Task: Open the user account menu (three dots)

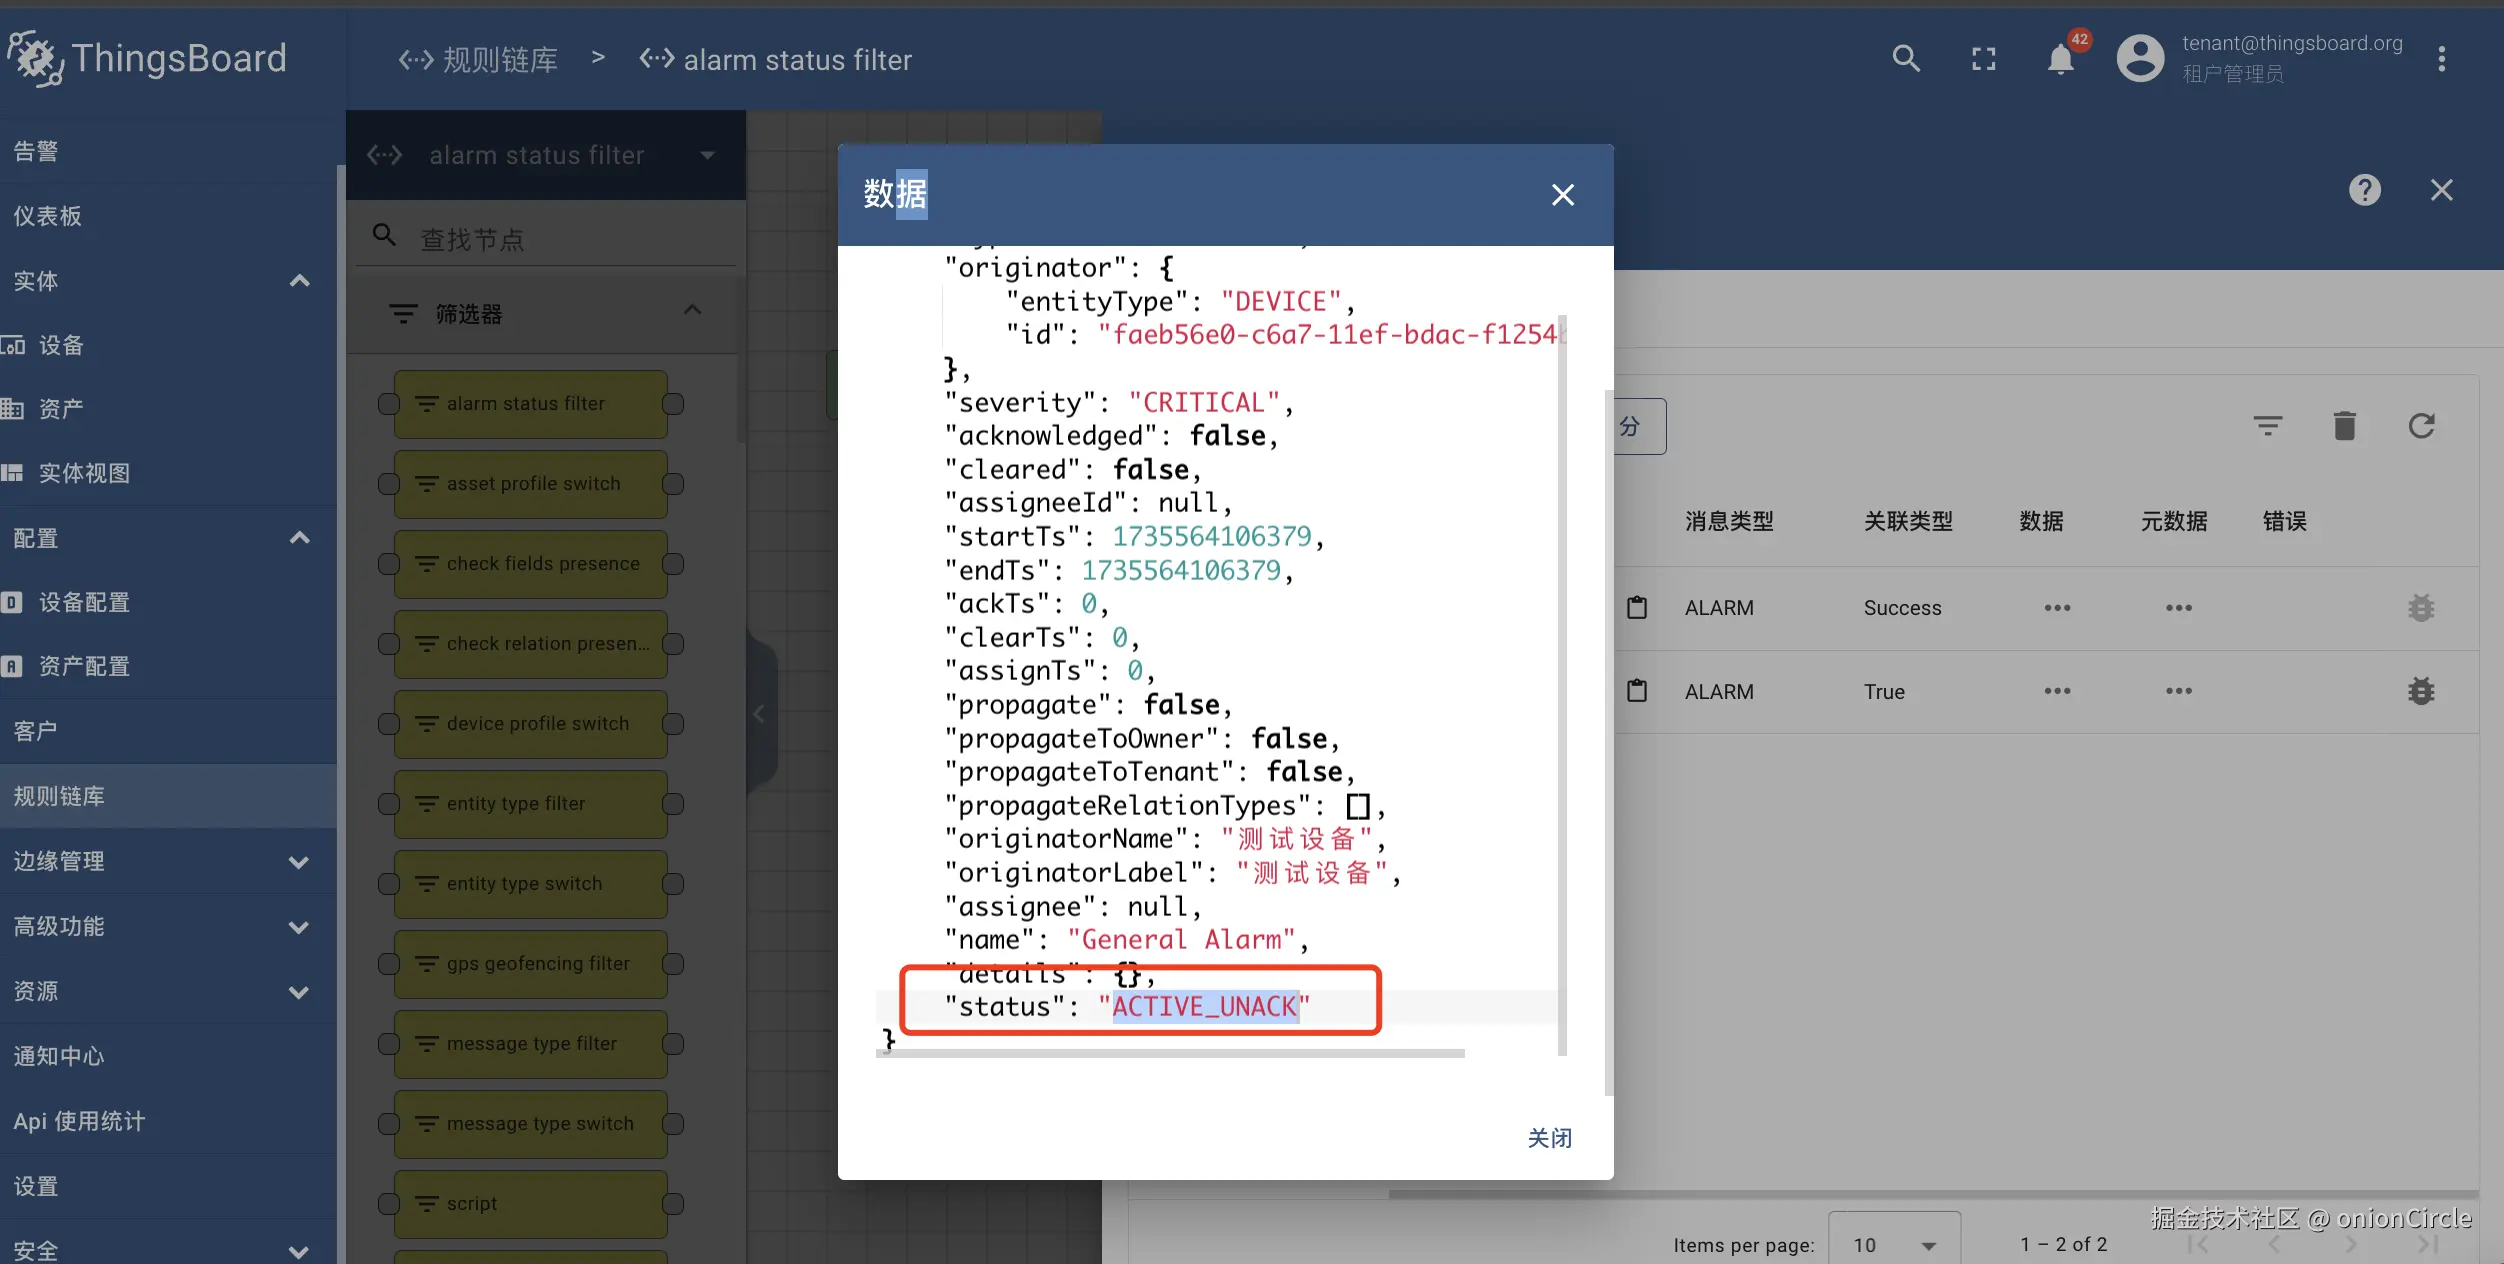Action: click(2441, 59)
